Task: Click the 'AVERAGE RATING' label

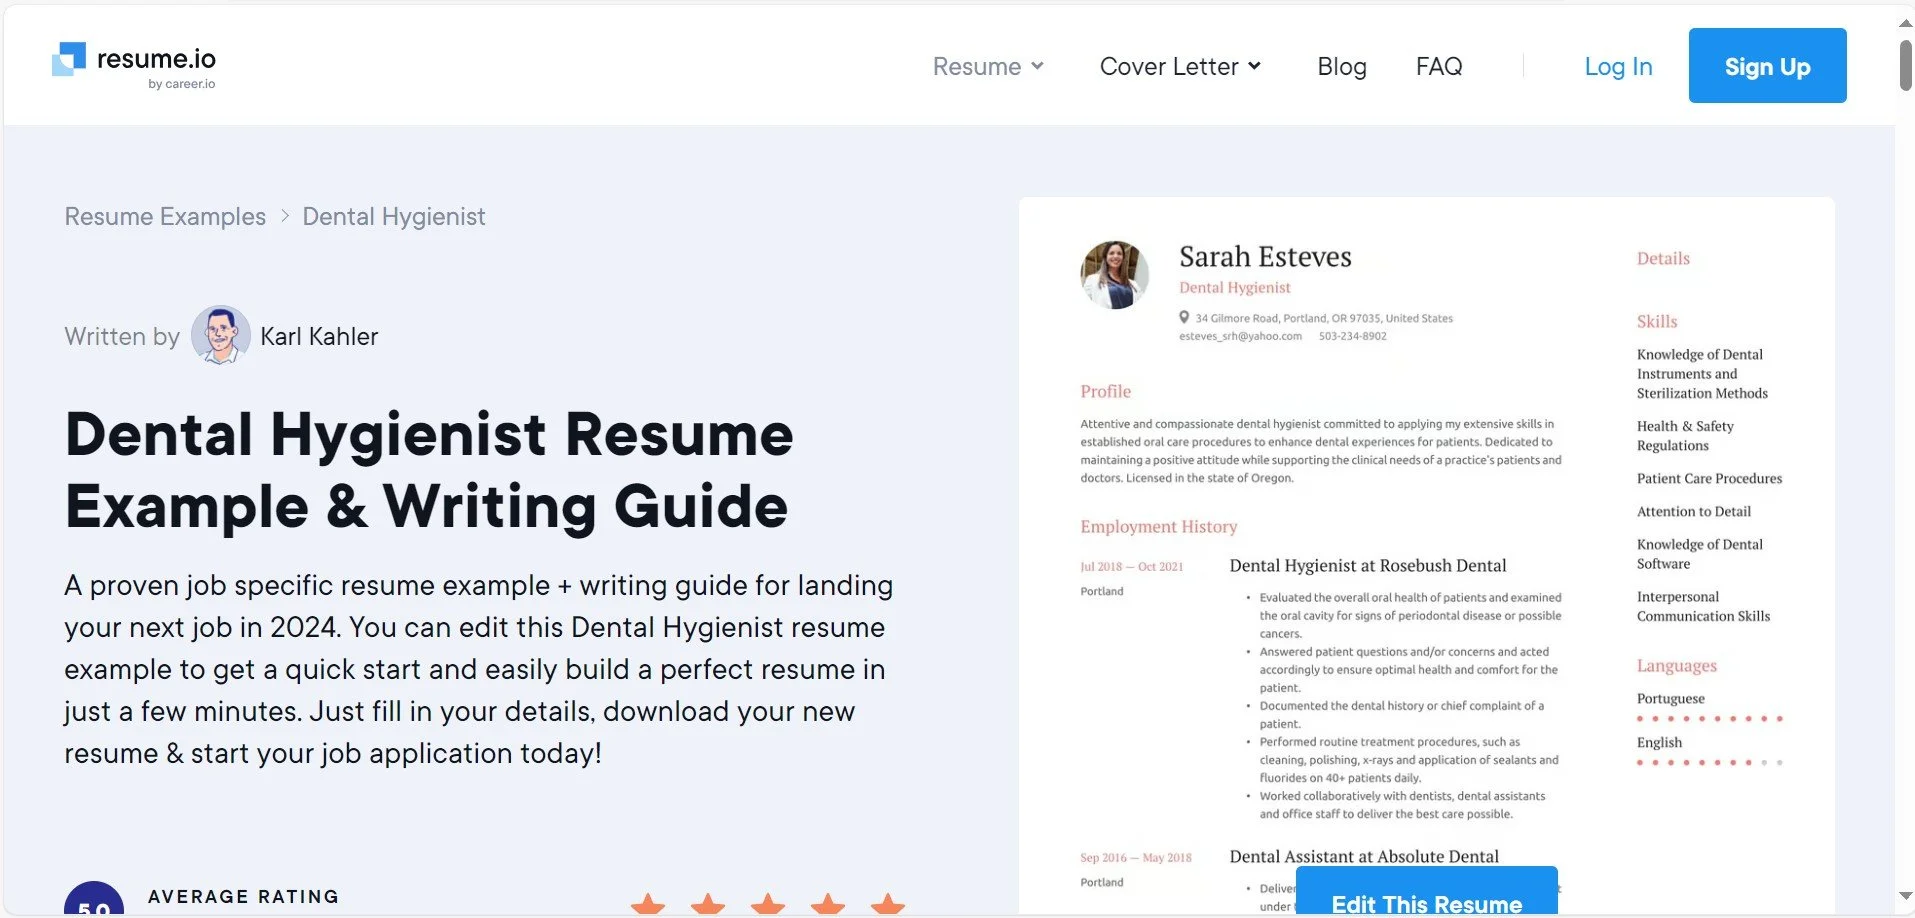Action: pos(243,896)
